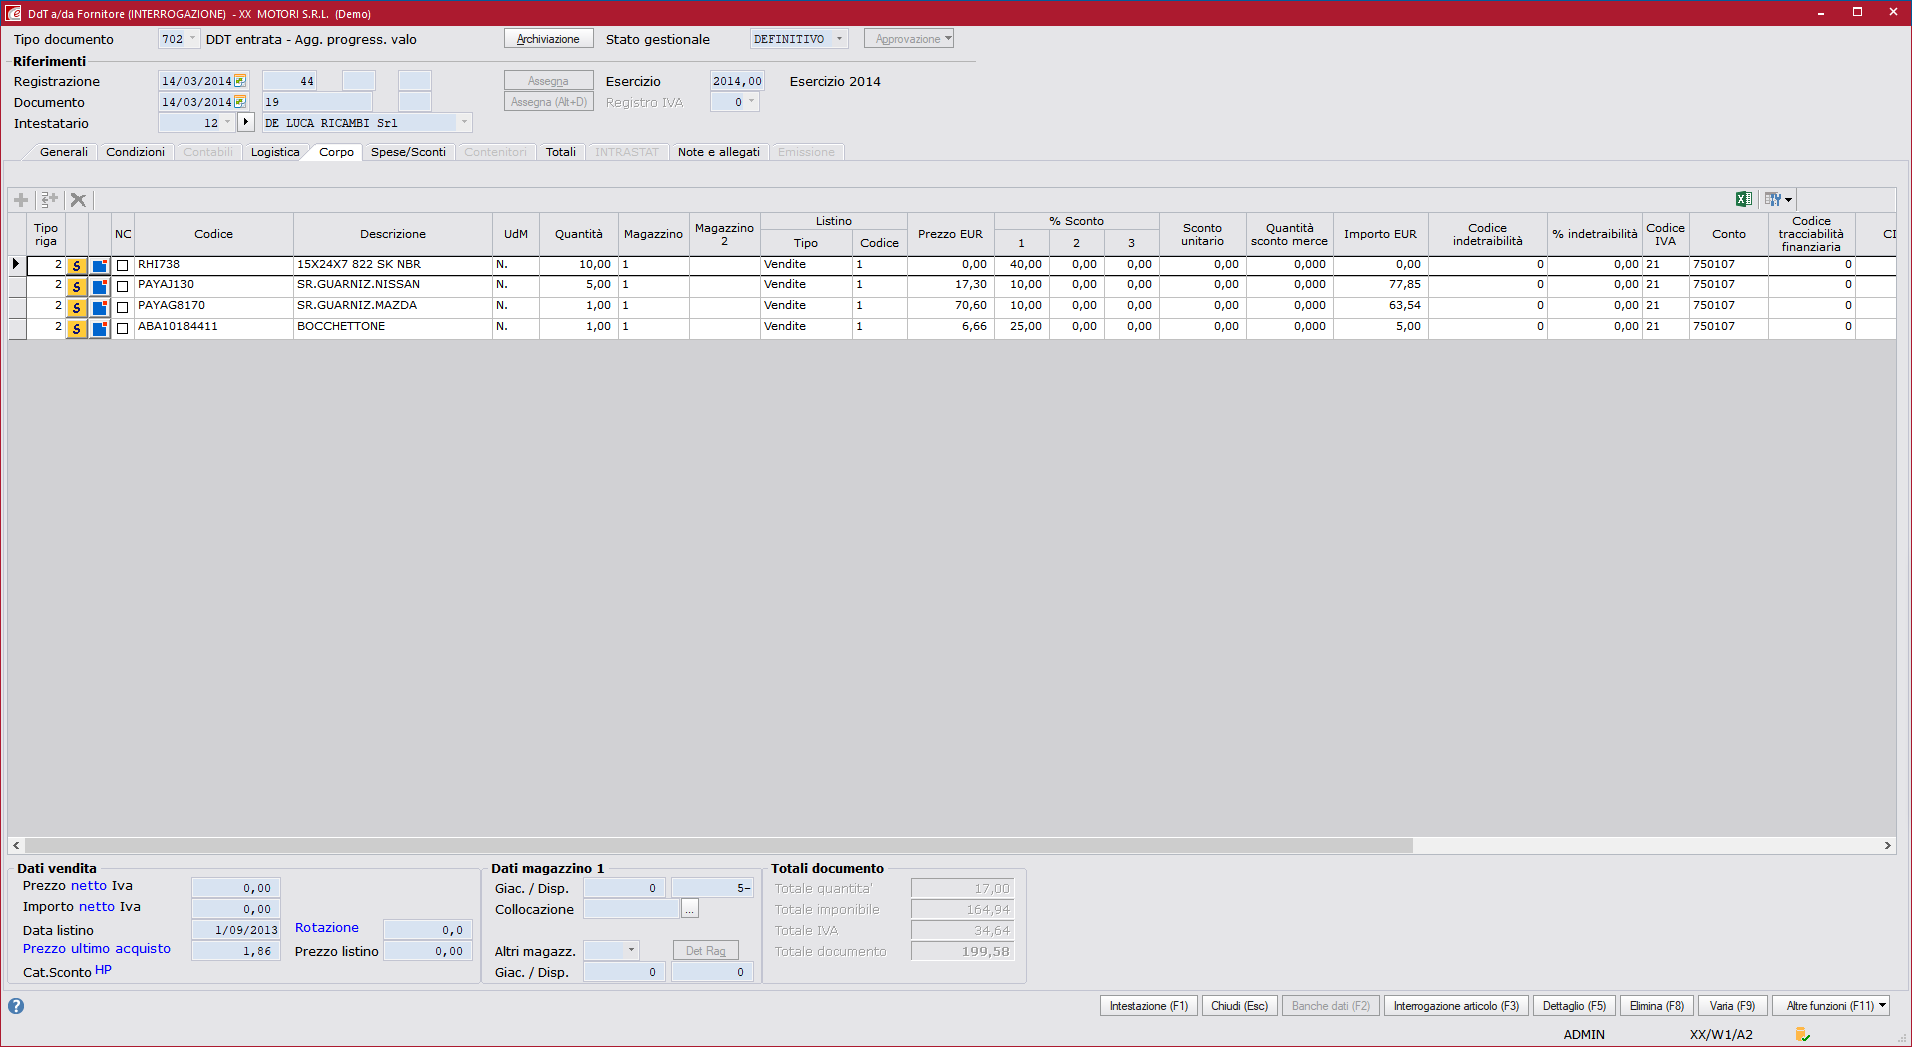Click Dettaglio (F5) button

(x=1574, y=1006)
